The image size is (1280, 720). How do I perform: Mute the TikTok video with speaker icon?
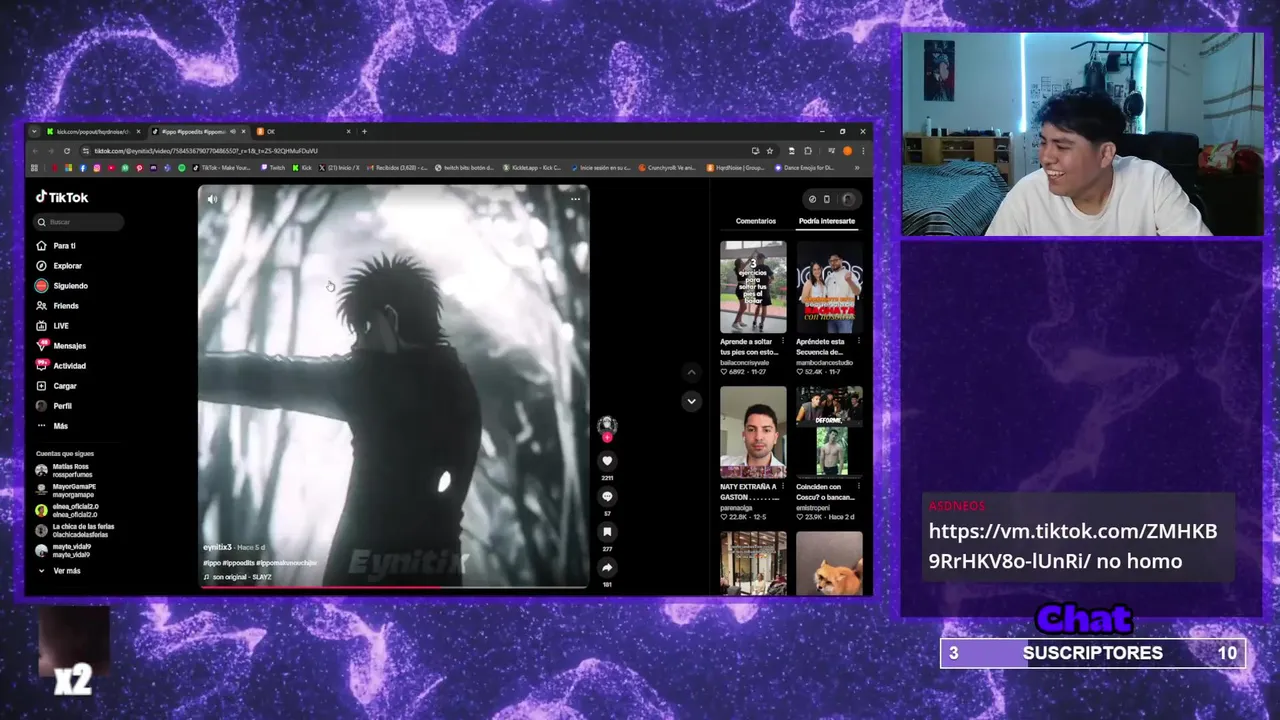(x=212, y=199)
